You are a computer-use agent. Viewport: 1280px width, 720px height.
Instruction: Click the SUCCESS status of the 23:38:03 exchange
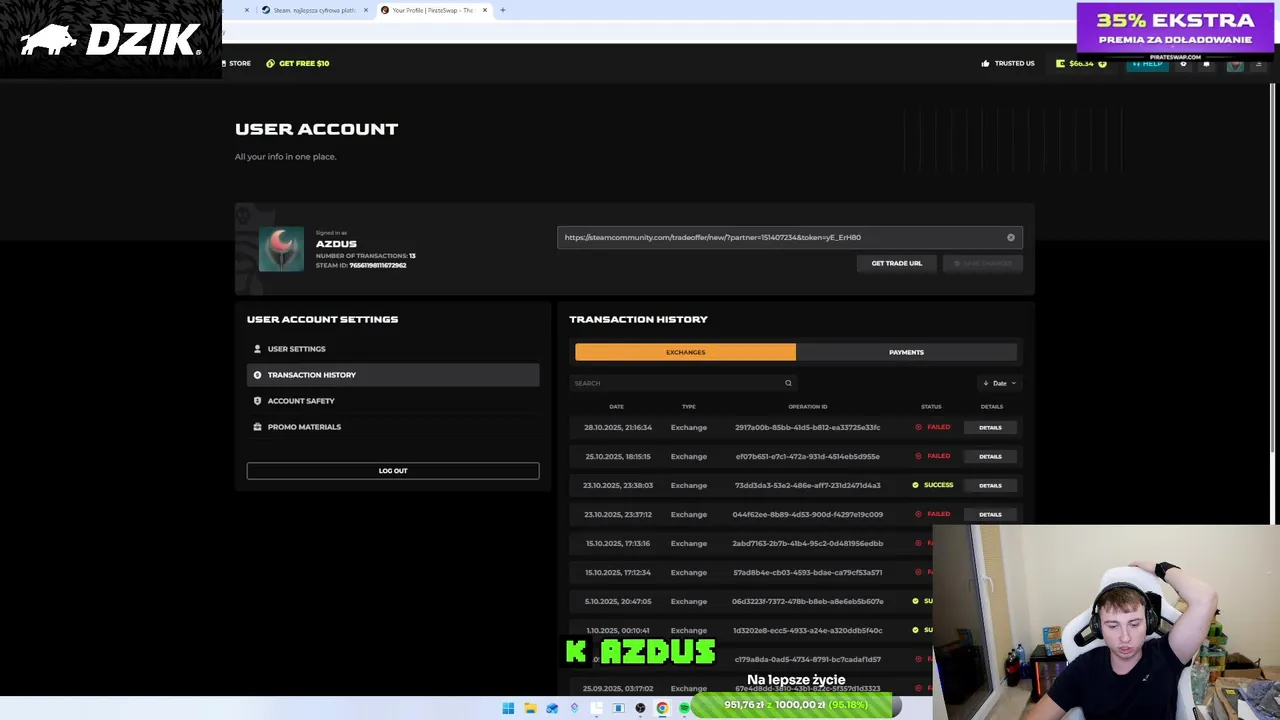933,485
